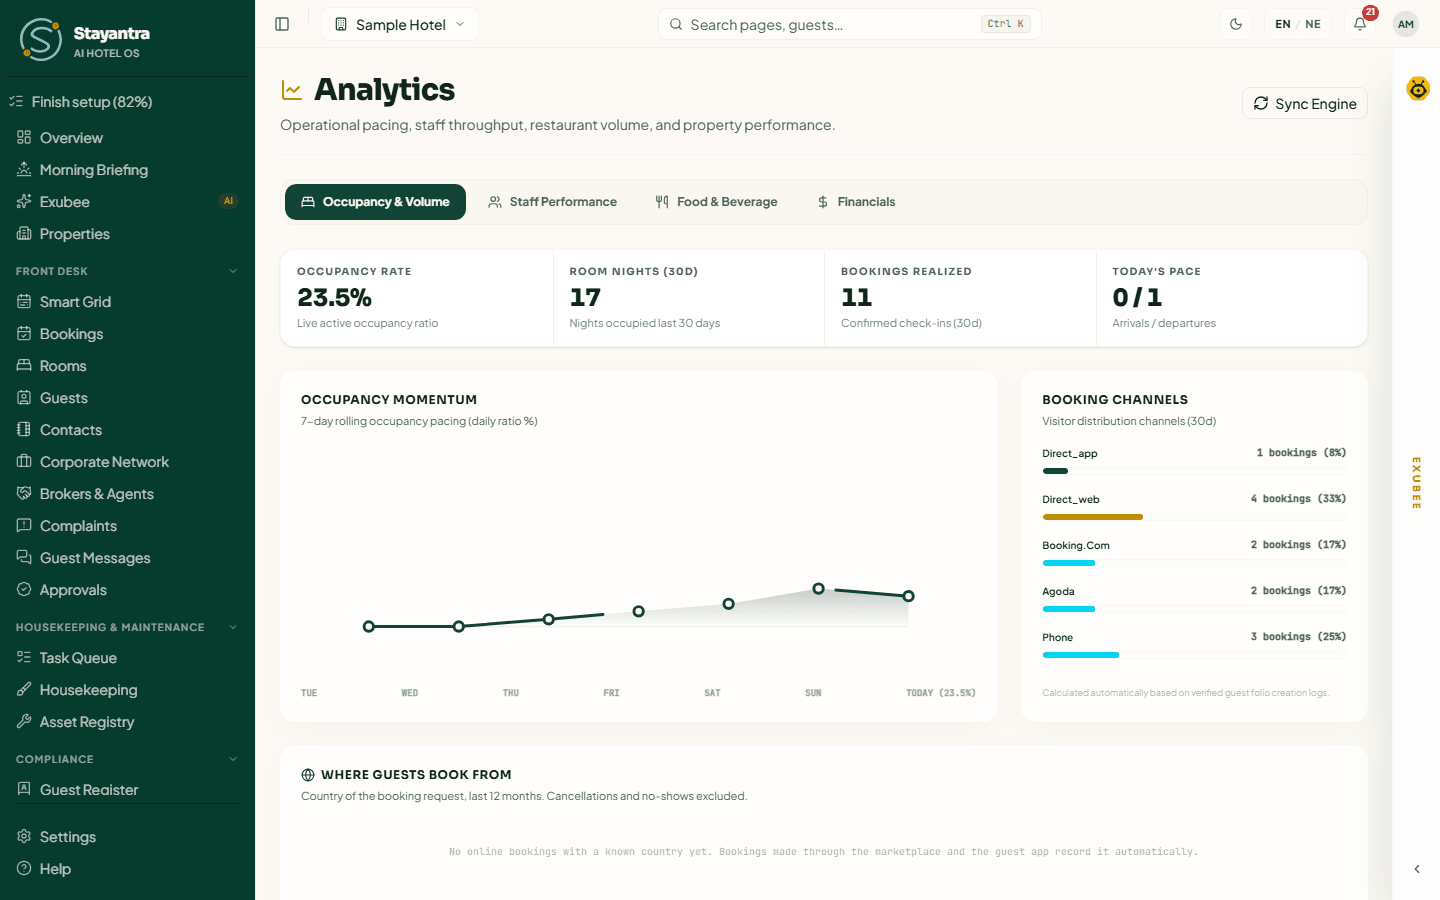The width and height of the screenshot is (1440, 900).
Task: Click the Exubee bee assistant icon
Action: click(x=1418, y=89)
